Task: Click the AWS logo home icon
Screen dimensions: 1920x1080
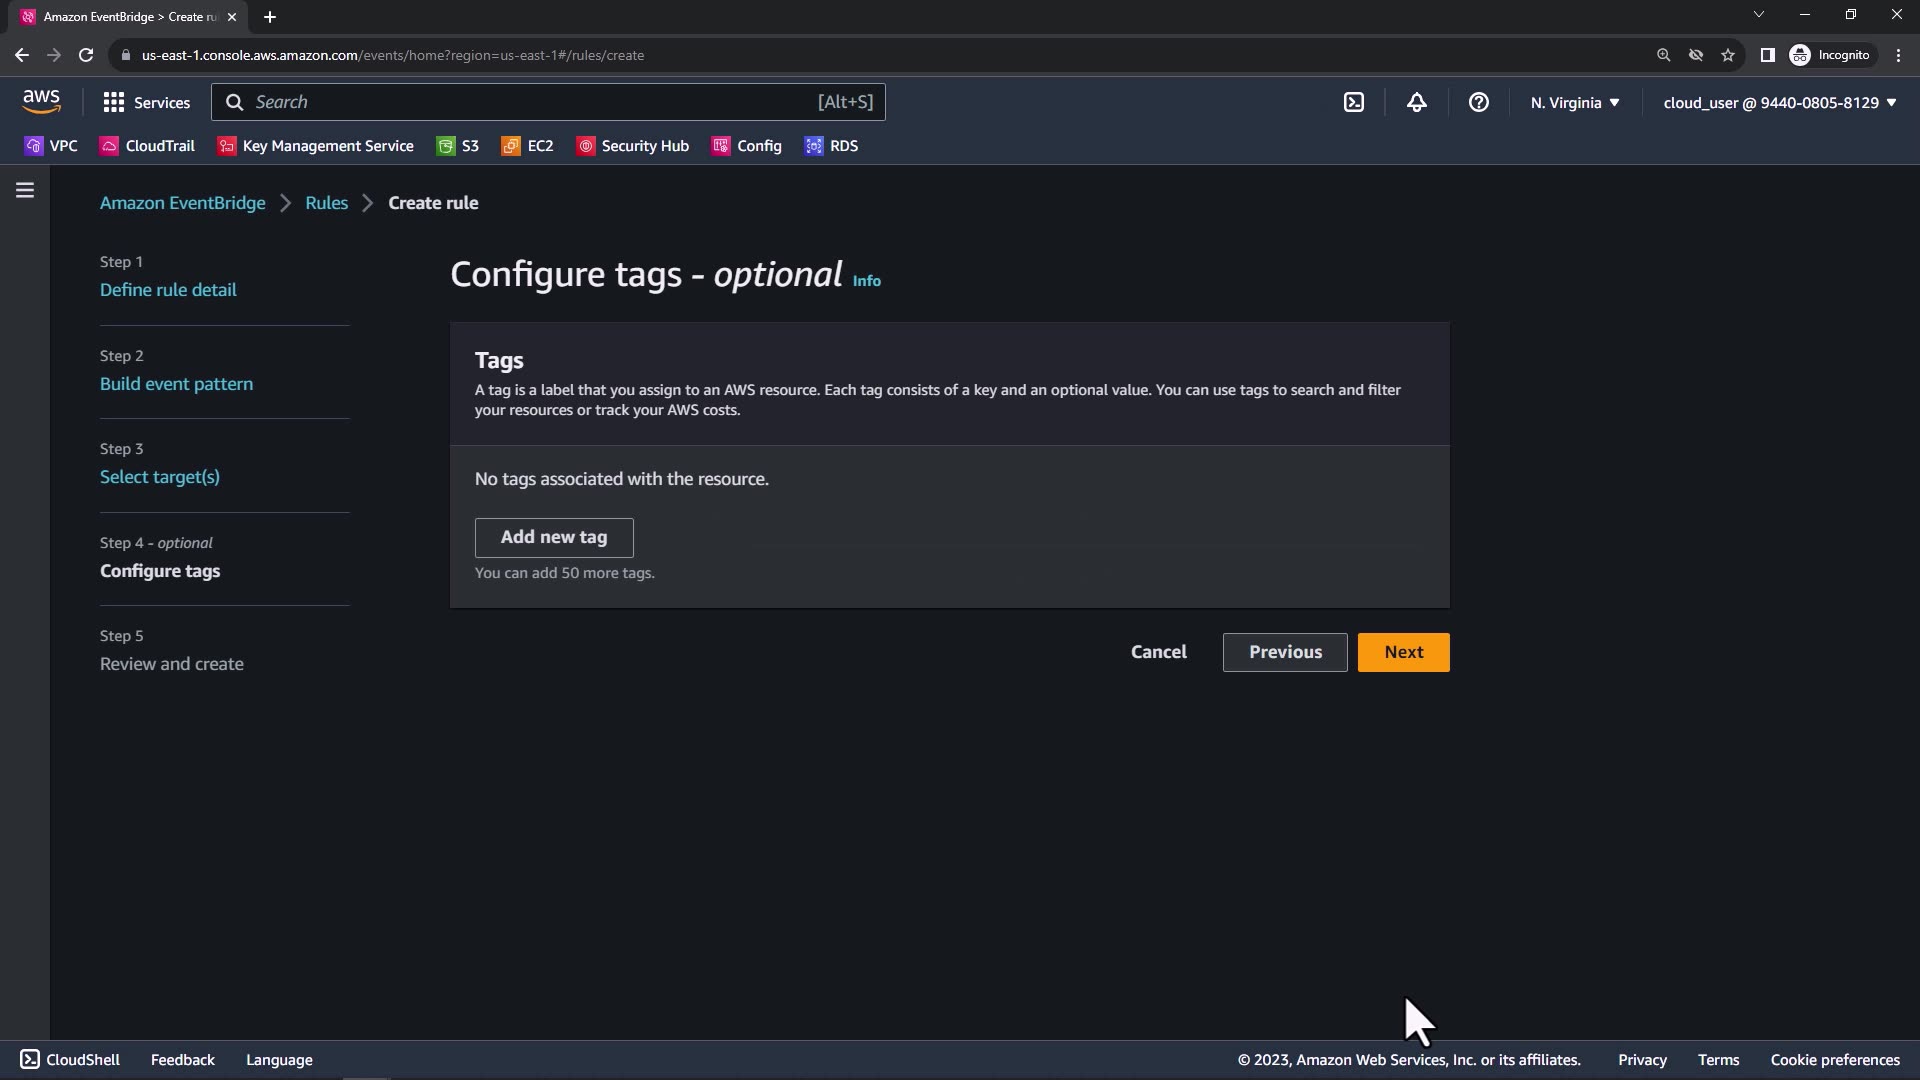Action: pos(41,101)
